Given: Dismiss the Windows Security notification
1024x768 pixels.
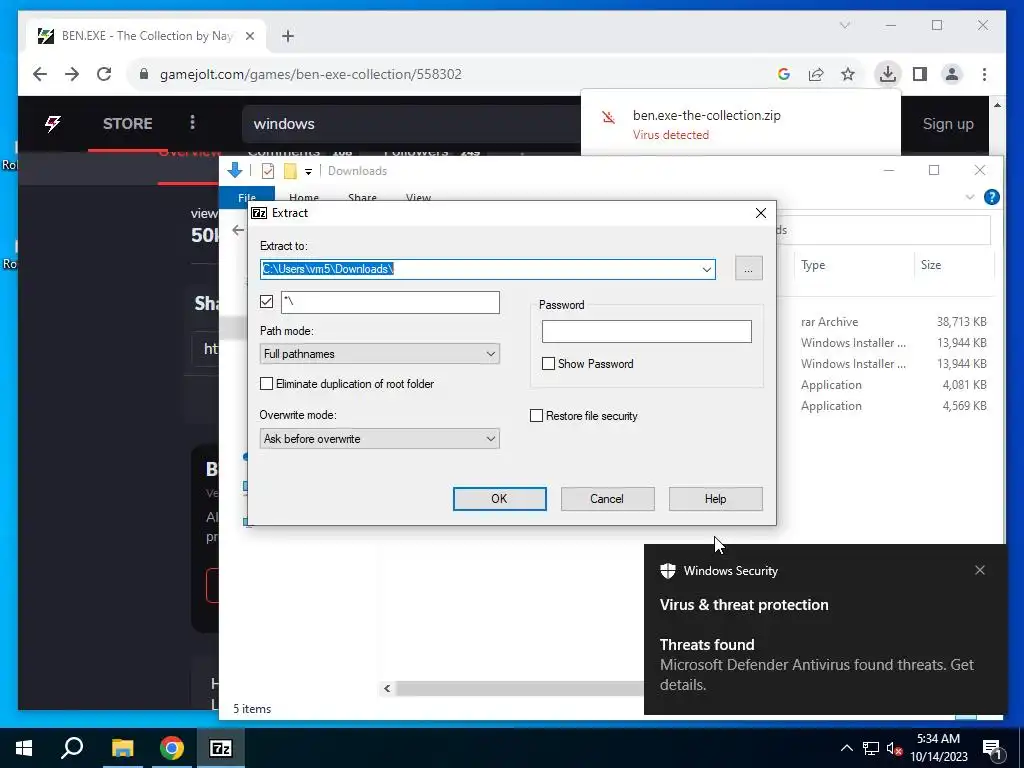Looking at the screenshot, I should (980, 570).
